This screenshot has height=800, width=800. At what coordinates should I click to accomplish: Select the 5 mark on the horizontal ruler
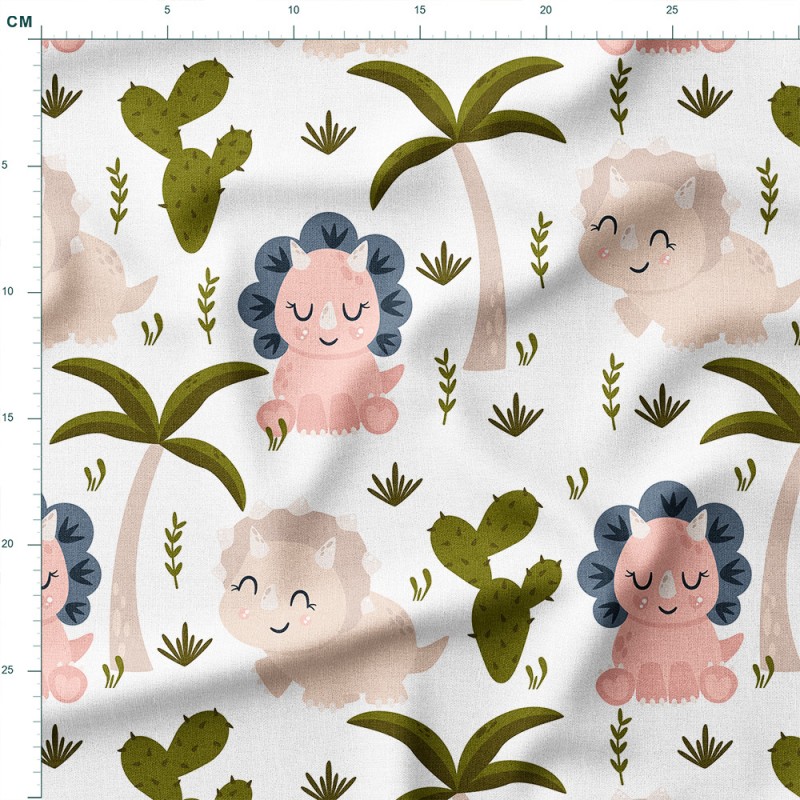tap(167, 10)
